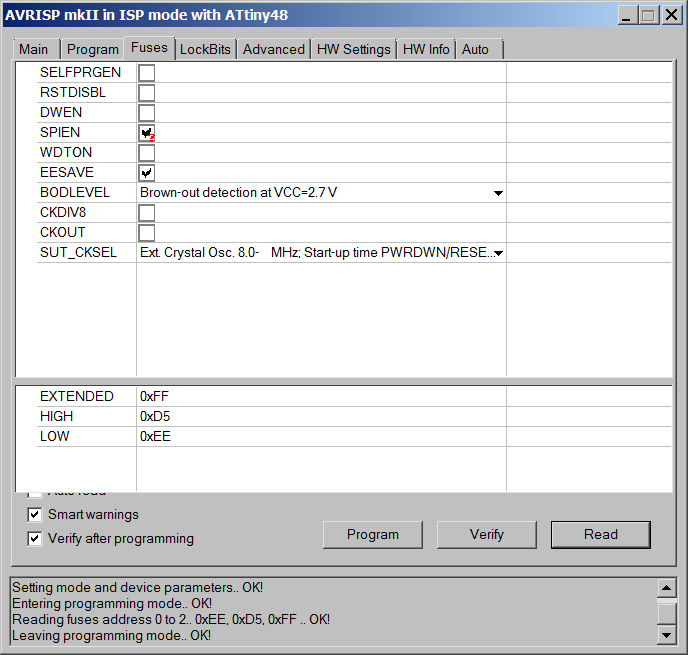The height and width of the screenshot is (655, 688).
Task: Click 'Setting mode and device parameters' log line
Action: coord(137,588)
